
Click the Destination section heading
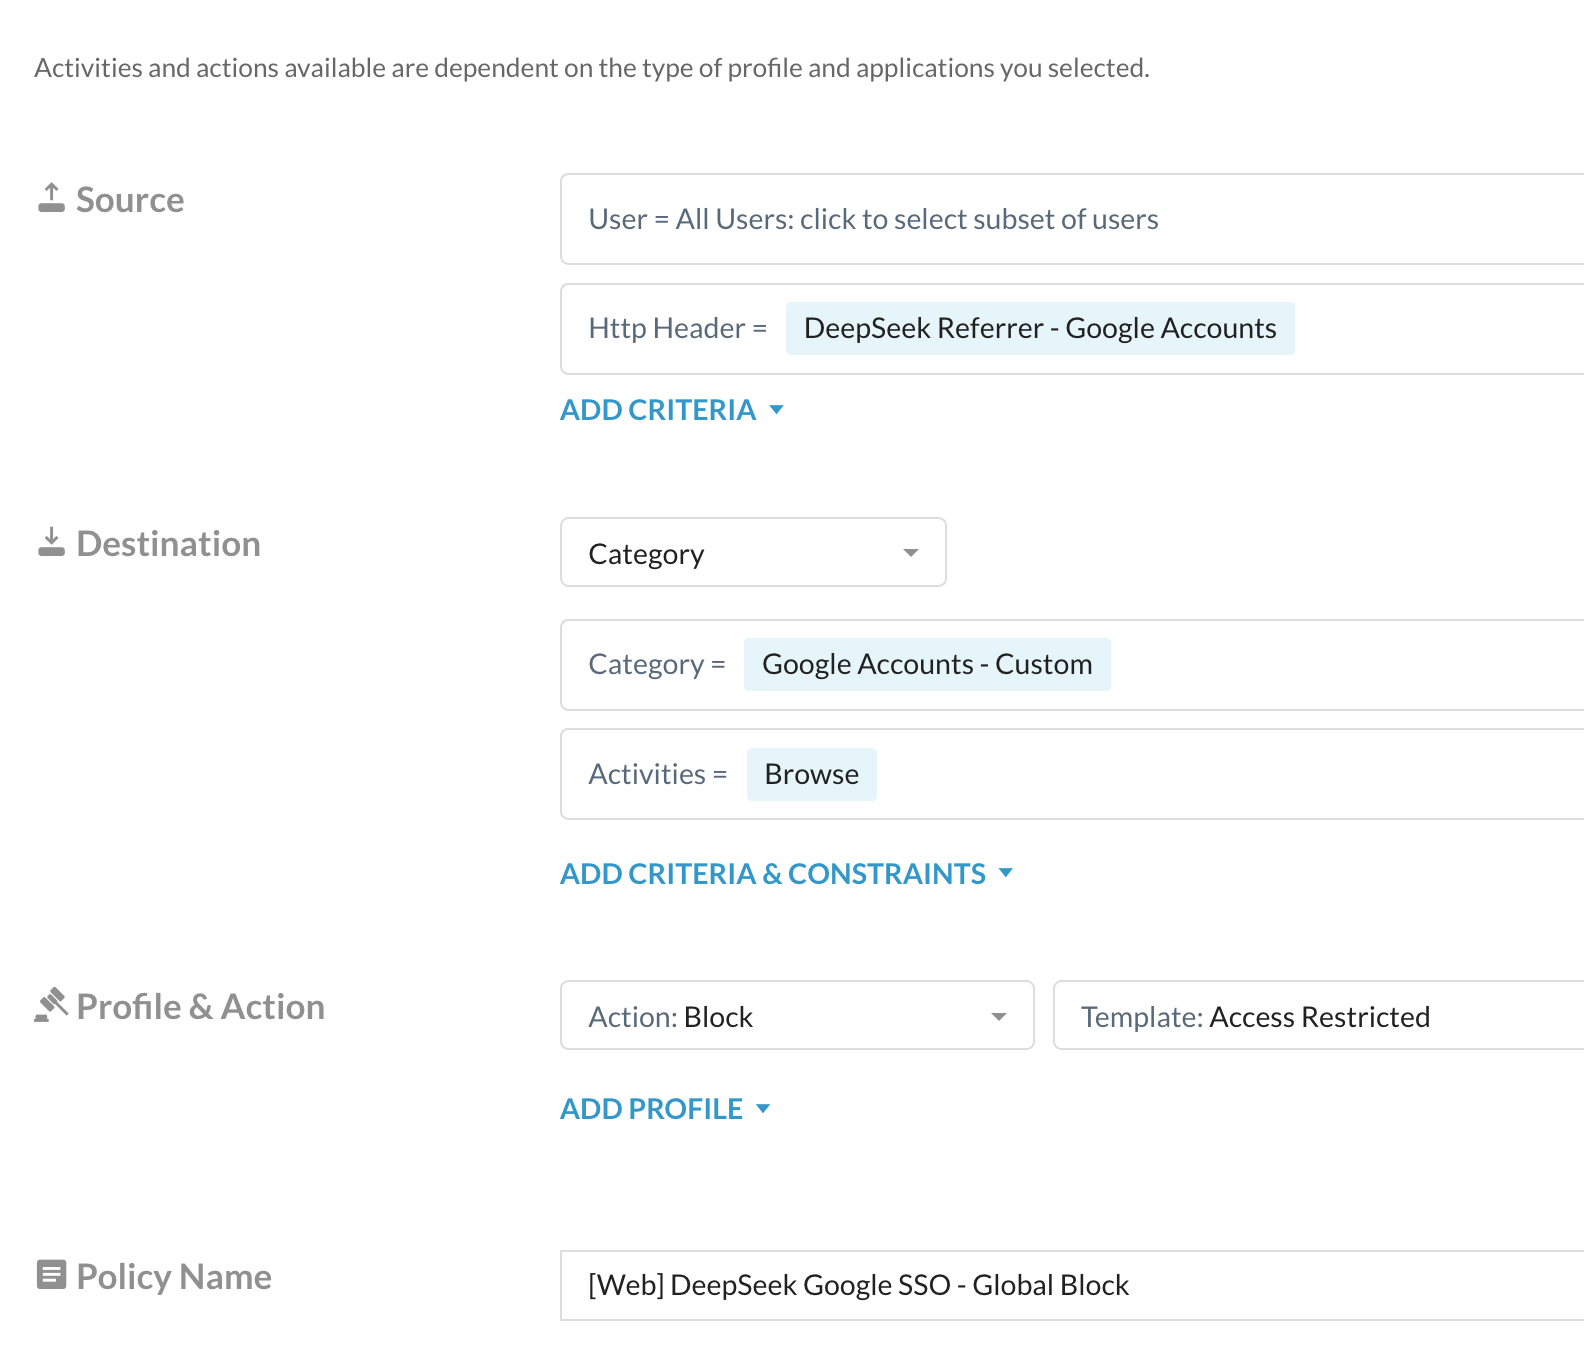[x=168, y=543]
